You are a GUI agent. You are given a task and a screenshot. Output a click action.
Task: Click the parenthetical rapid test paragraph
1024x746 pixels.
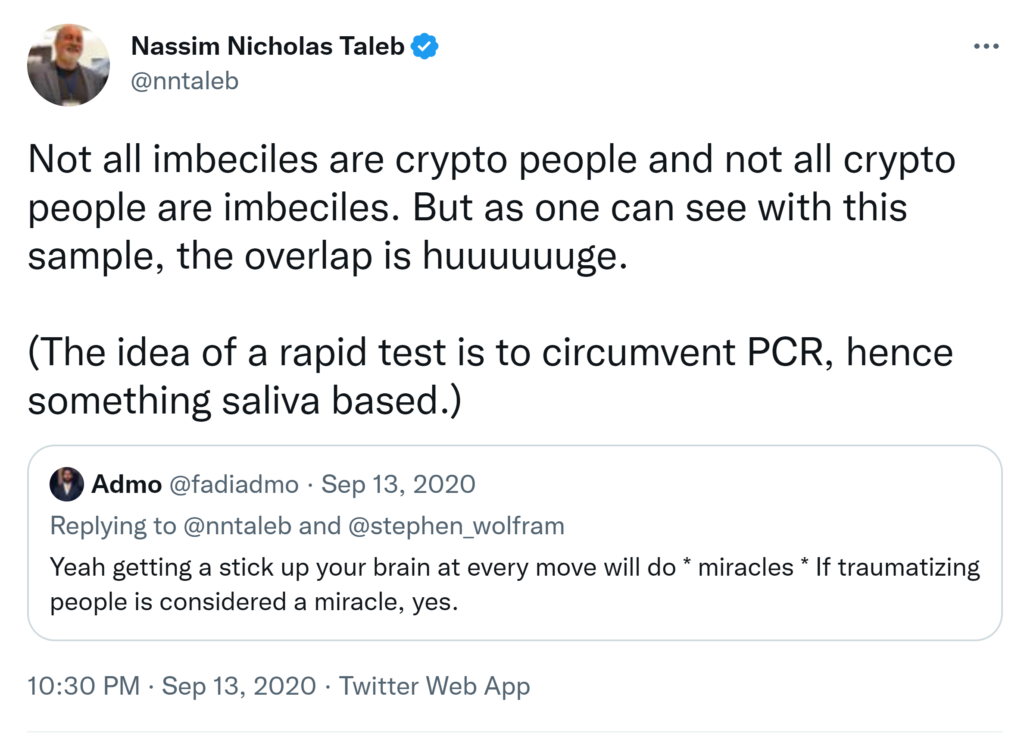click(x=490, y=376)
